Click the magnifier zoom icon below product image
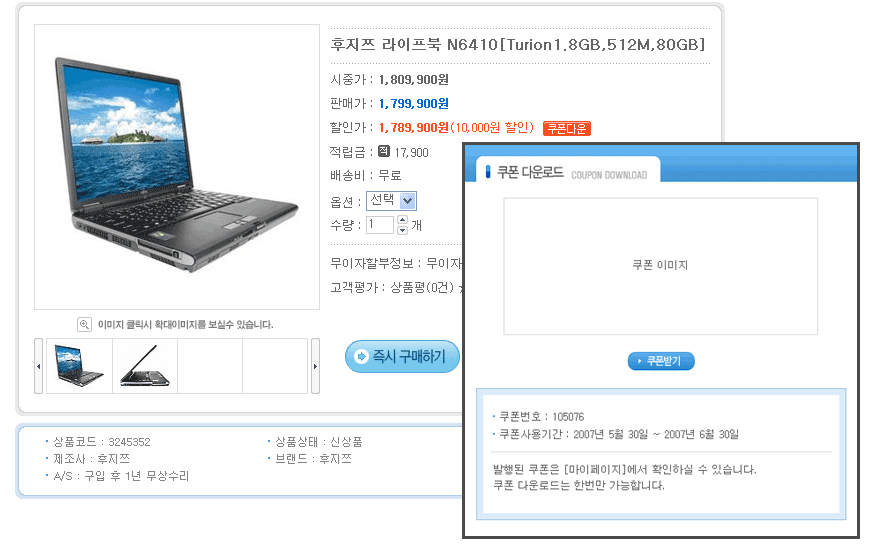The width and height of the screenshot is (885, 550). (x=84, y=325)
